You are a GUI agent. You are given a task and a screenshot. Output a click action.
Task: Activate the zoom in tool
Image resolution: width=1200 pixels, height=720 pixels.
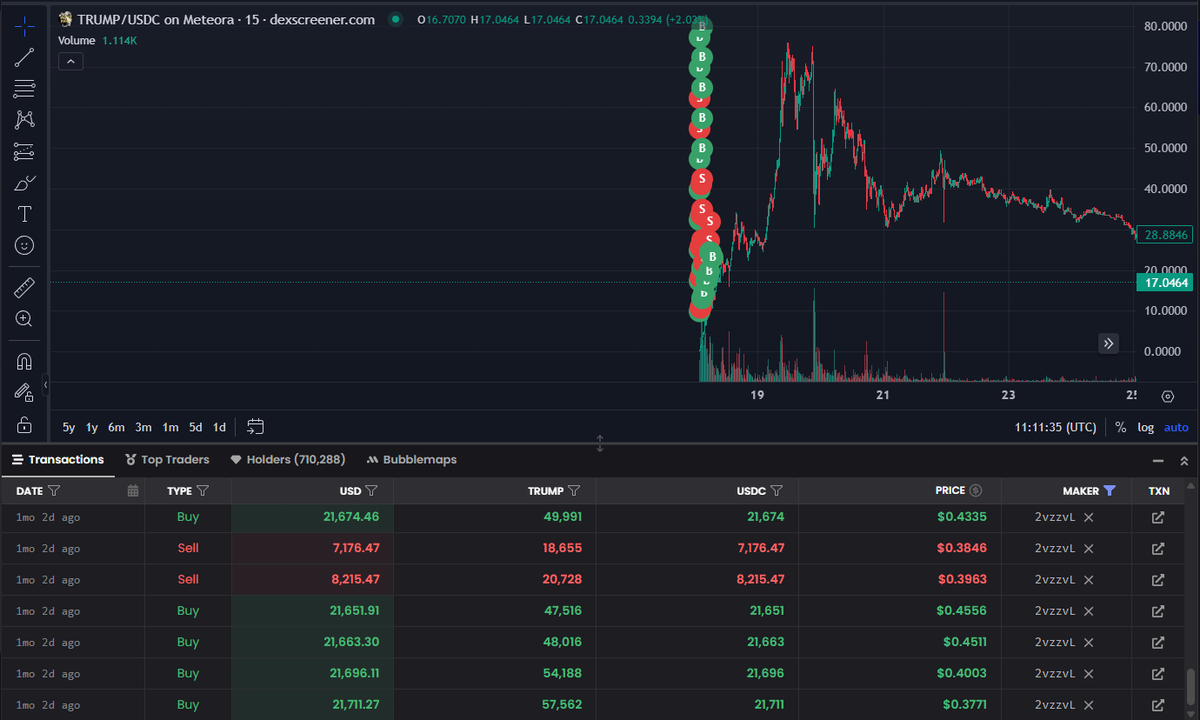pos(24,319)
